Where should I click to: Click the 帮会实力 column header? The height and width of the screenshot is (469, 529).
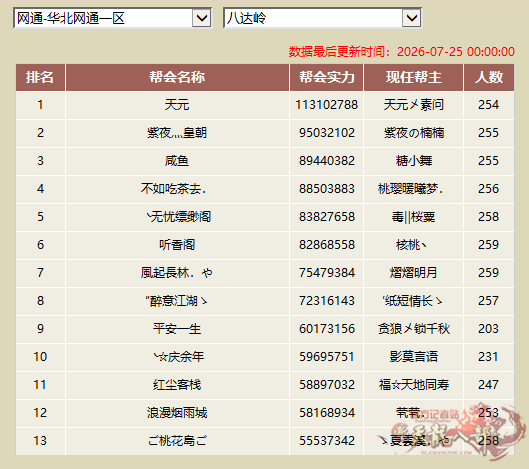pos(327,77)
